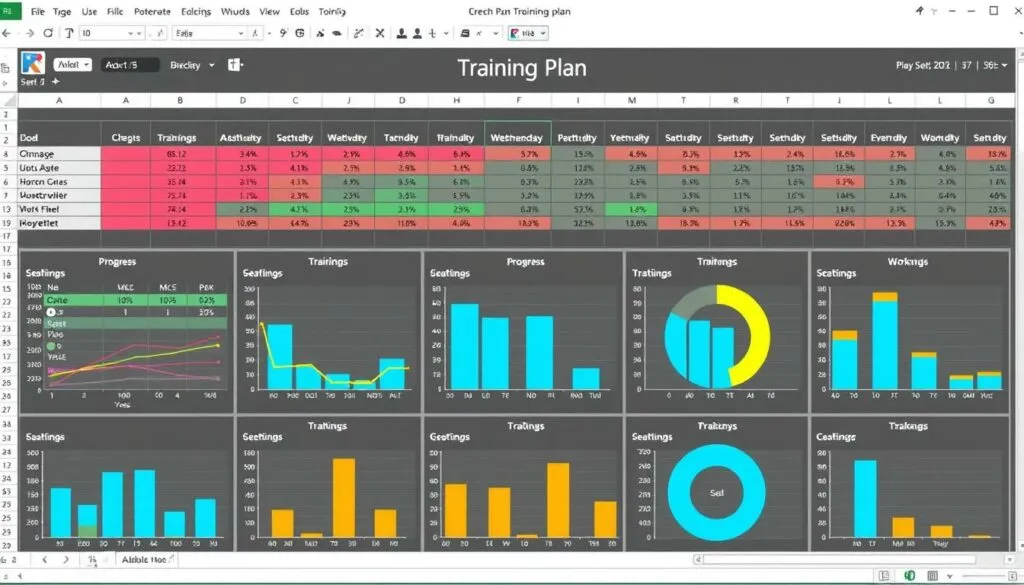Open the View menu
This screenshot has width=1024, height=585.
pyautogui.click(x=269, y=11)
